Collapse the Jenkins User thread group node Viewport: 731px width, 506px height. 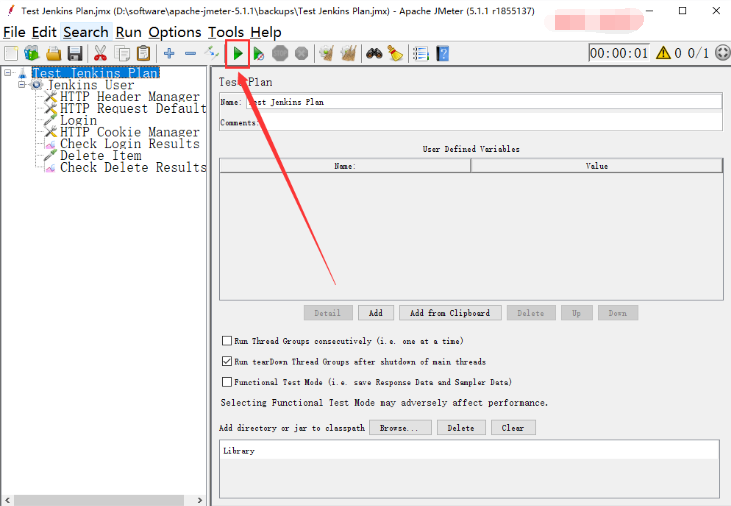pos(21,84)
